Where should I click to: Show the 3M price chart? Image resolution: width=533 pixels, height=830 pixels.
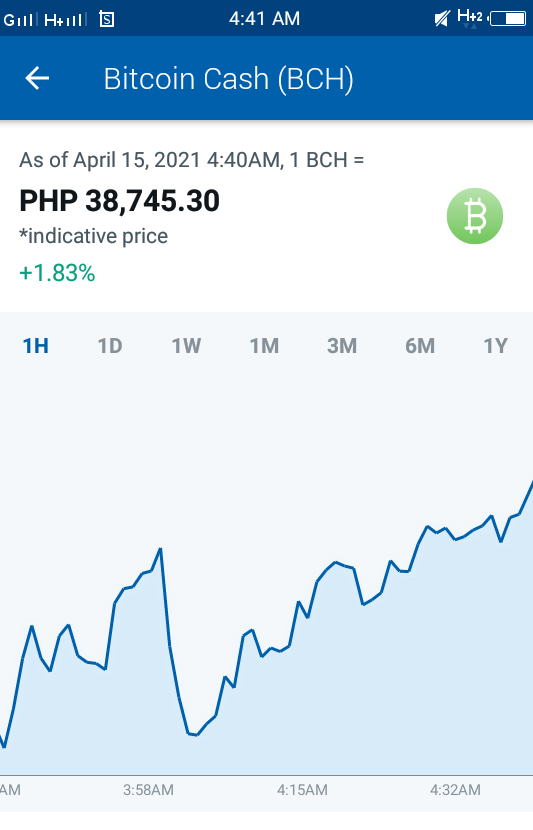click(342, 346)
